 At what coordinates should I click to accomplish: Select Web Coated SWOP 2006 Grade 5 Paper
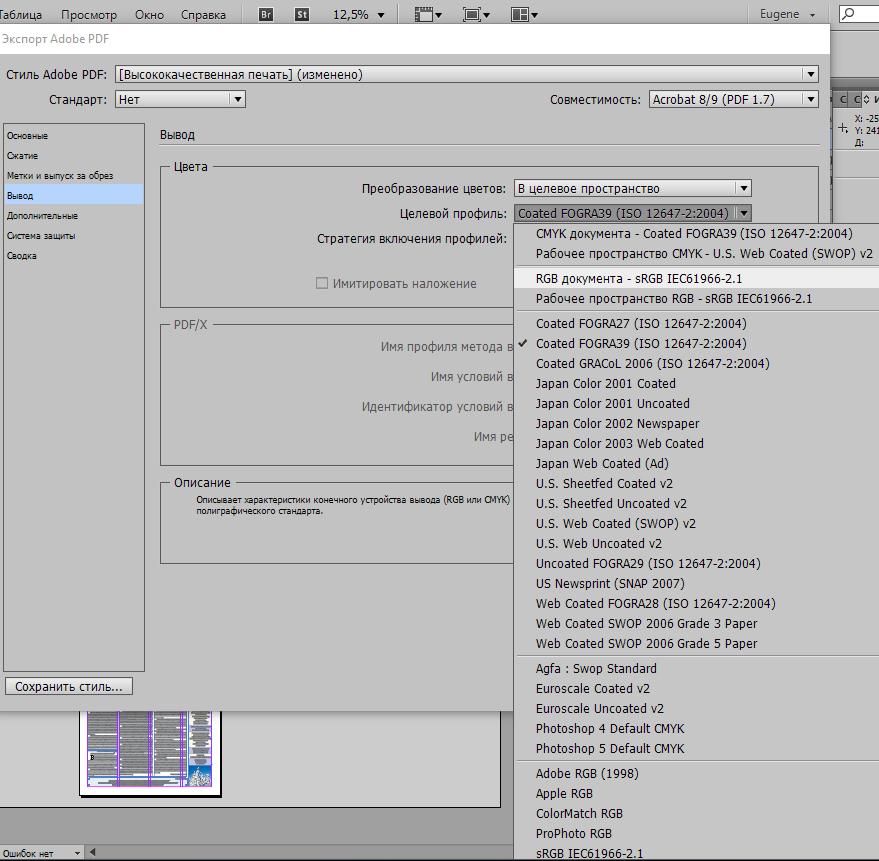pos(696,644)
